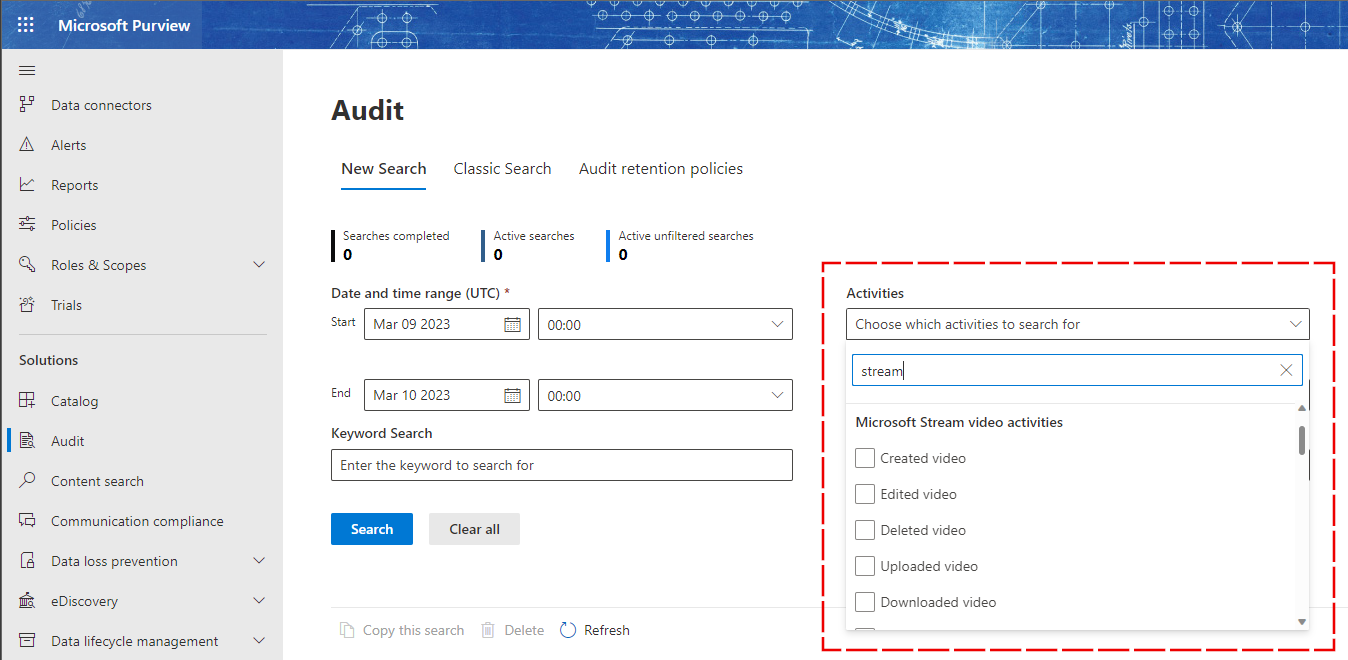Click the Roles & Scopes key icon
The image size is (1348, 660).
[x=28, y=264]
